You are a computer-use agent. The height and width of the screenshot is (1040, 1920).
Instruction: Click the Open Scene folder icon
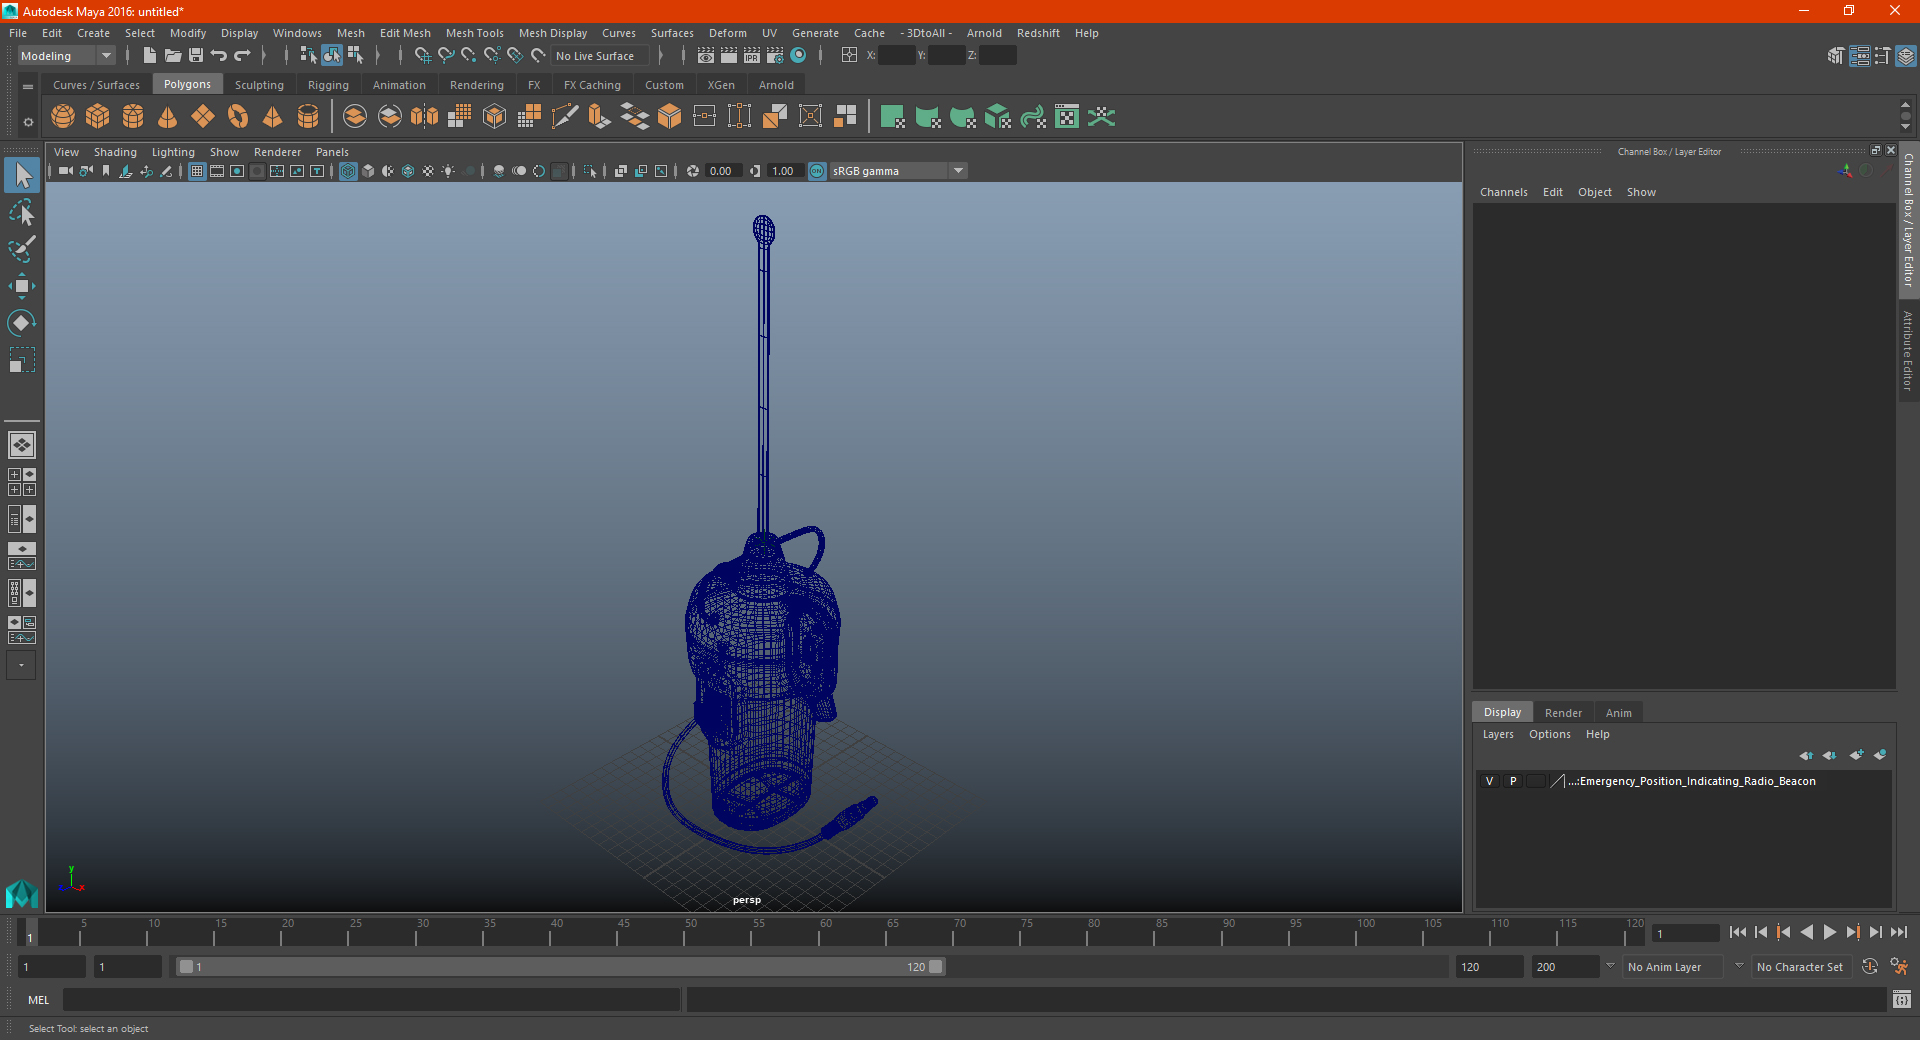click(x=172, y=56)
